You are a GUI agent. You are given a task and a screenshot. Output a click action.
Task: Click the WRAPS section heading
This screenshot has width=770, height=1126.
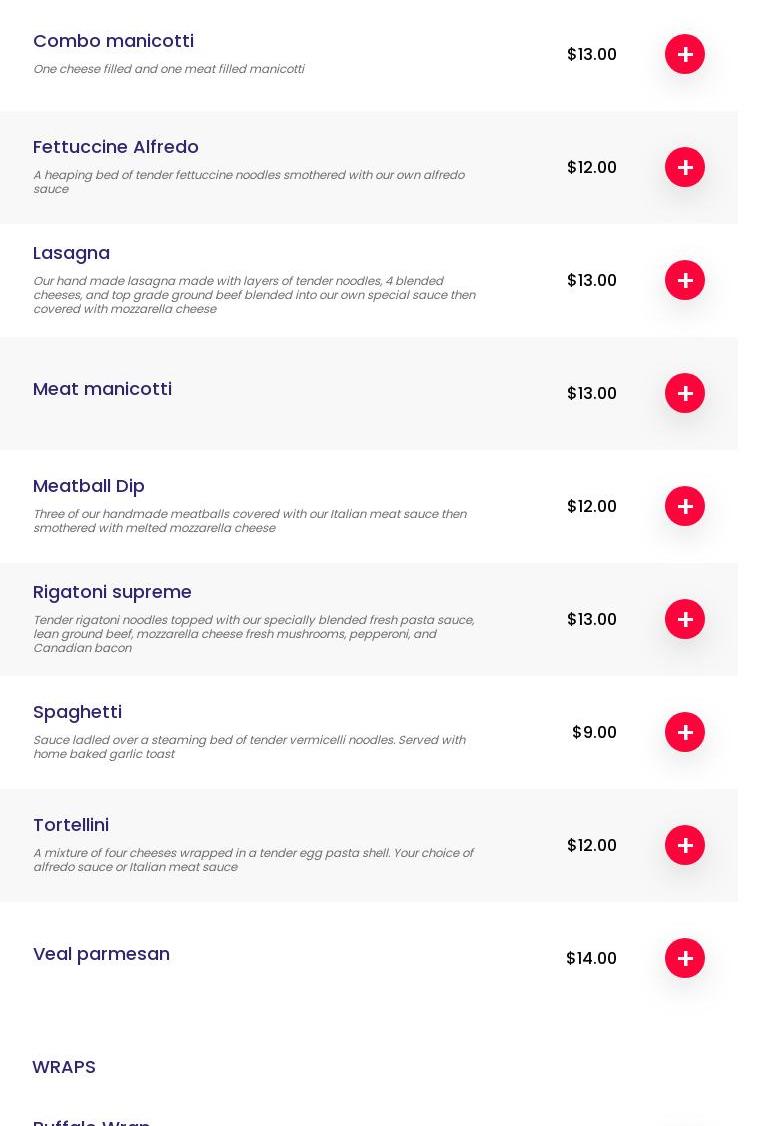click(x=64, y=1067)
